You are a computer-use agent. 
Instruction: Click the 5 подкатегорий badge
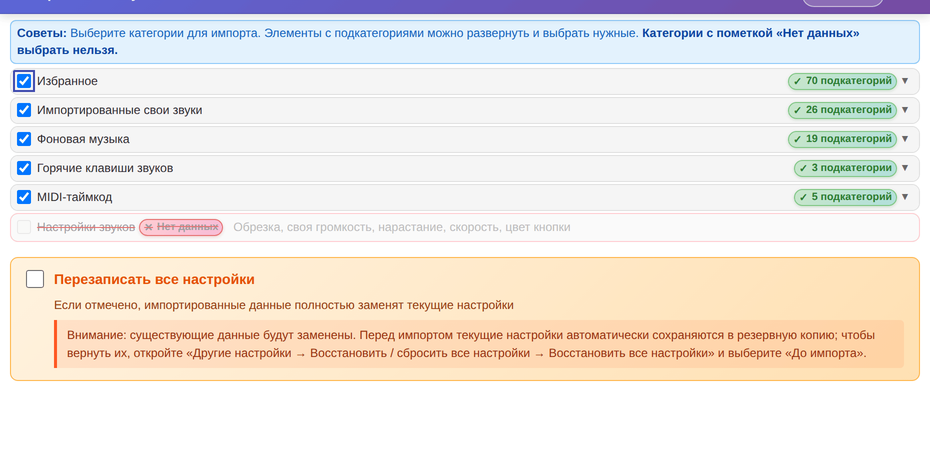pyautogui.click(x=845, y=197)
